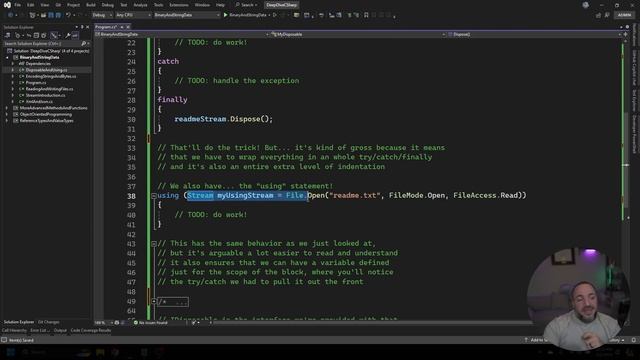Screen dimensions: 640x360
Task: Click the split editor icon above scrollbar
Action: [625, 35]
